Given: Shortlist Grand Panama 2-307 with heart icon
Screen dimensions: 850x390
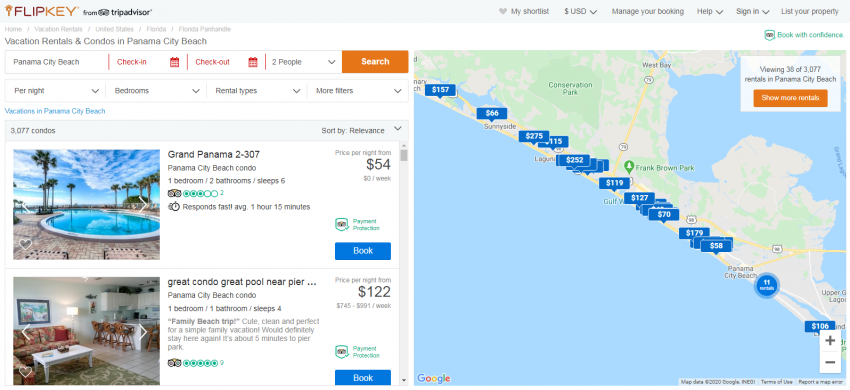Looking at the screenshot, I should (25, 244).
